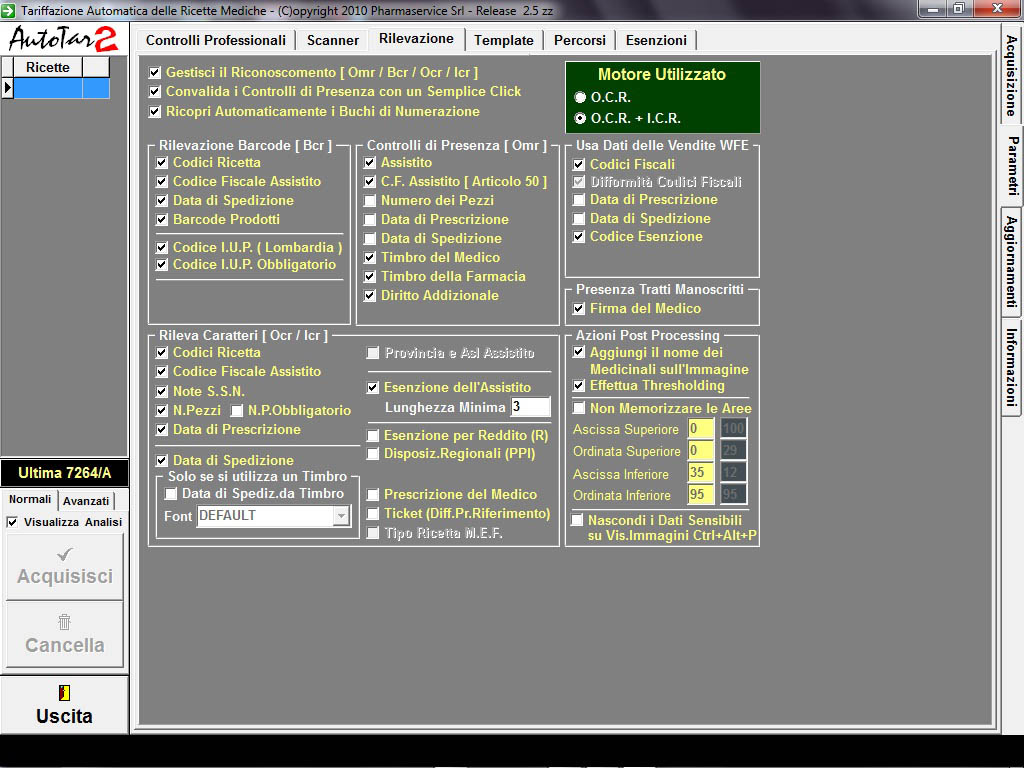Click the Ascissa Superiore yellow field

pyautogui.click(x=700, y=429)
